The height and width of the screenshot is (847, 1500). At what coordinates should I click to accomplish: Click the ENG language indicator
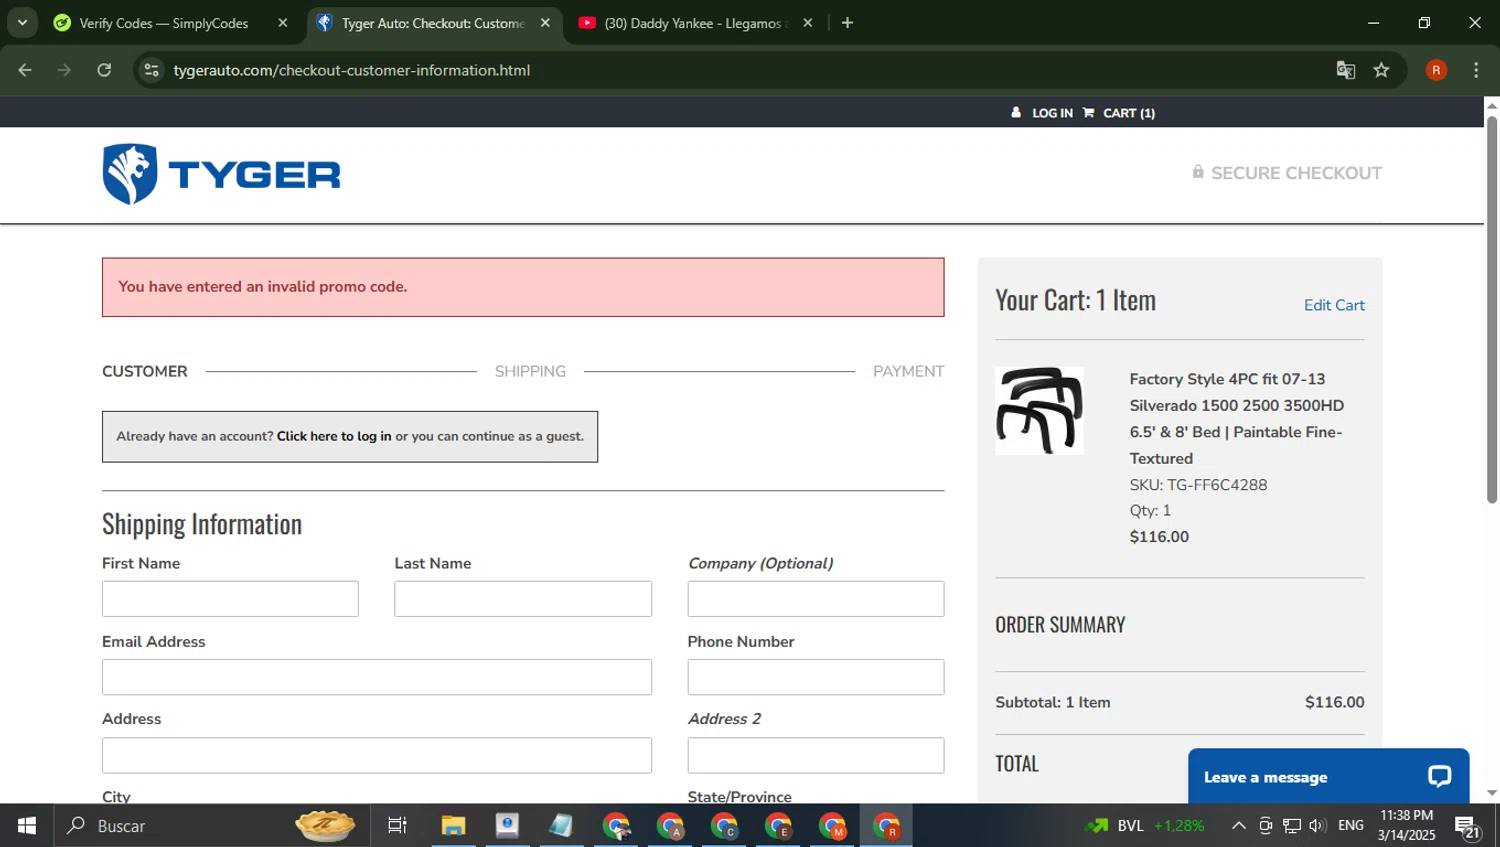(1351, 826)
